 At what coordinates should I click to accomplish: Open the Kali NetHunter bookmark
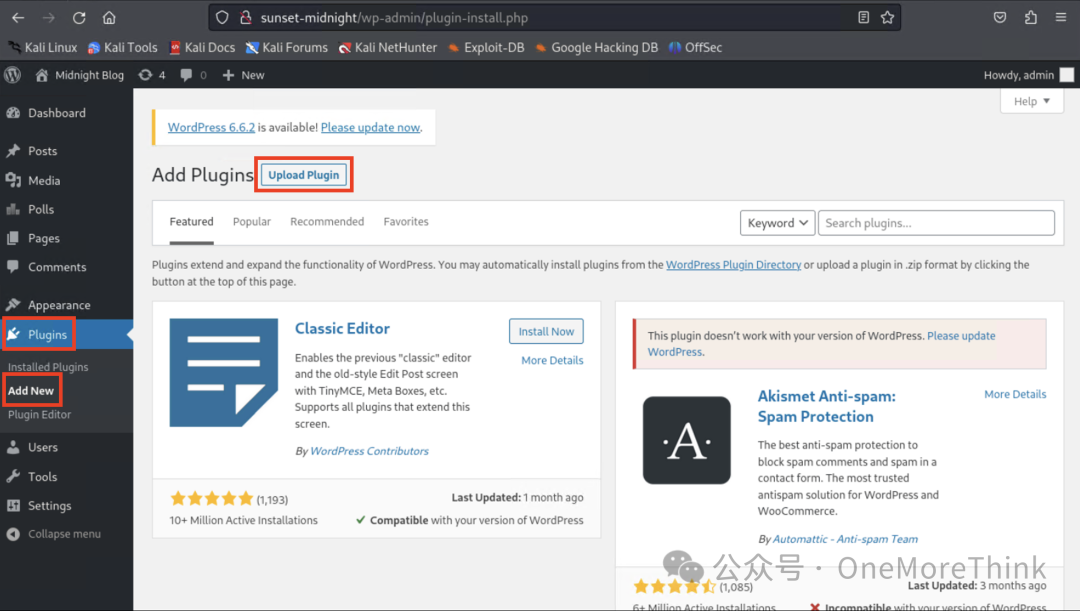point(388,48)
